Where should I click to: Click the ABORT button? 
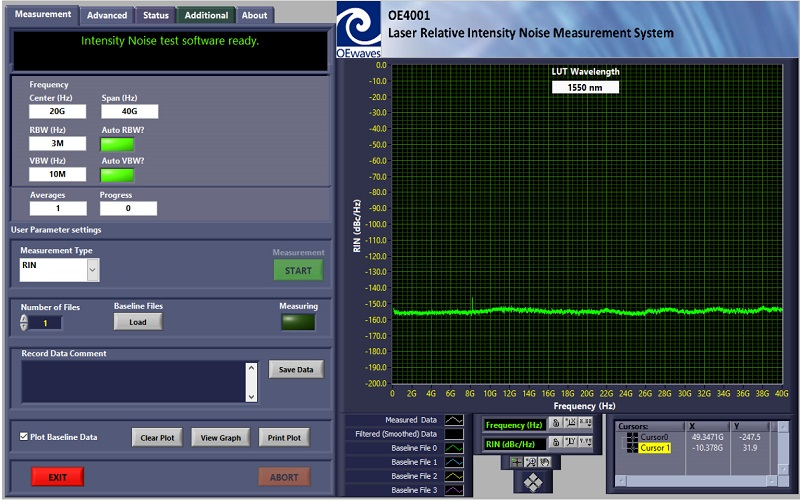(x=284, y=477)
